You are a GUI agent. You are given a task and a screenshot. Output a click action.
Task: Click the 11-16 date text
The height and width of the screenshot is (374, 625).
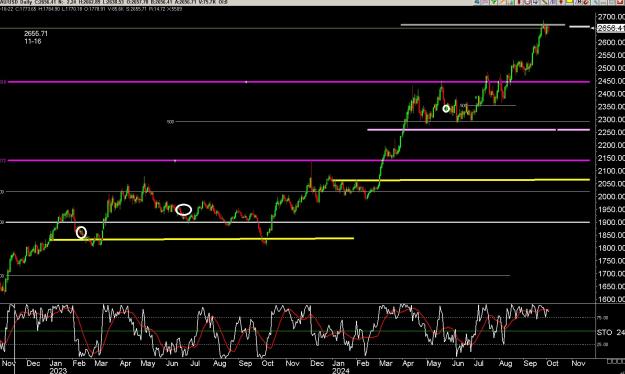pyautogui.click(x=33, y=41)
